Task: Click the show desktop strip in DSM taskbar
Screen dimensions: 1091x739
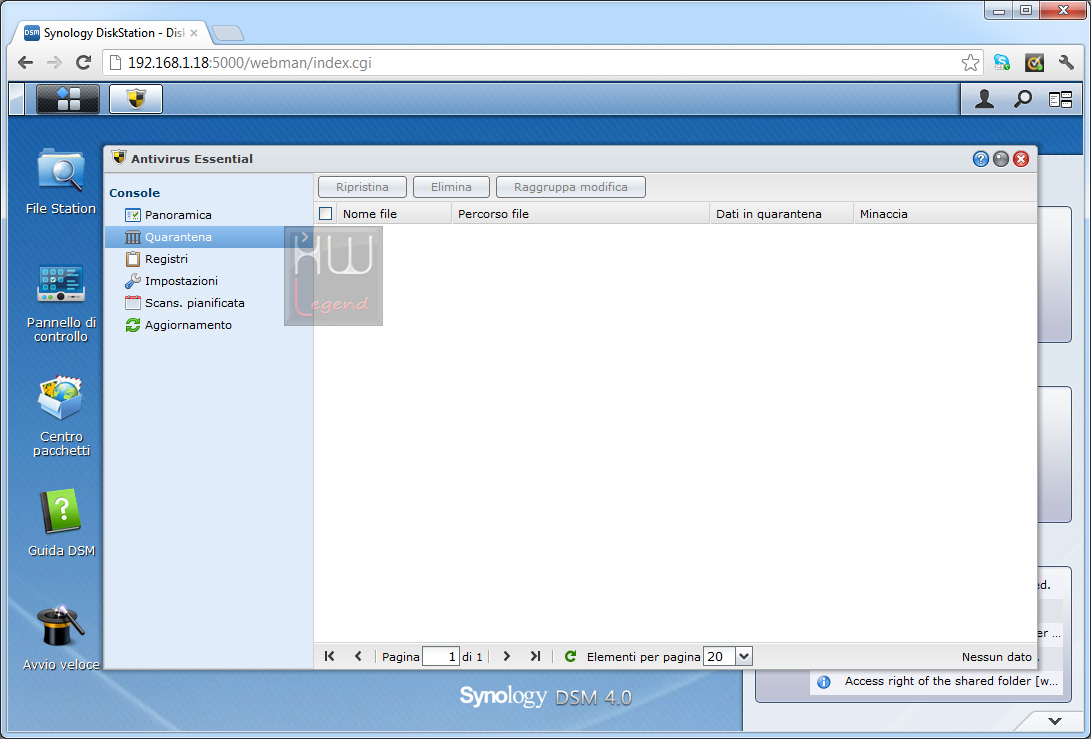Action: tap(17, 99)
